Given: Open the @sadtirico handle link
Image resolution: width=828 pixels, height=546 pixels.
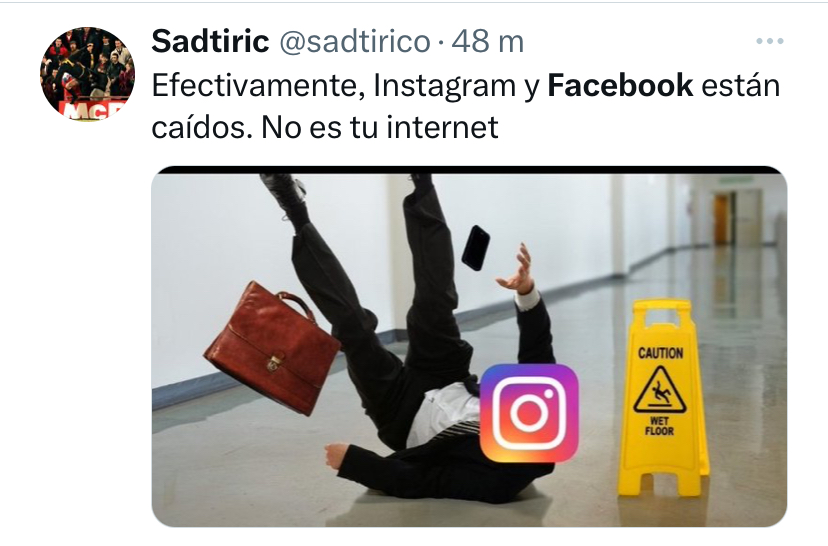Looking at the screenshot, I should [x=354, y=41].
